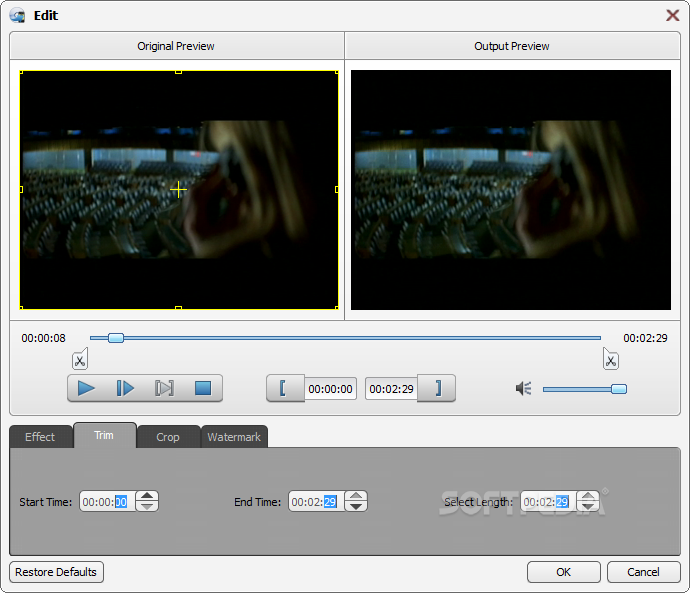Set trim end with right bracket button
Viewport: 690px width, 593px height.
pyautogui.click(x=436, y=388)
